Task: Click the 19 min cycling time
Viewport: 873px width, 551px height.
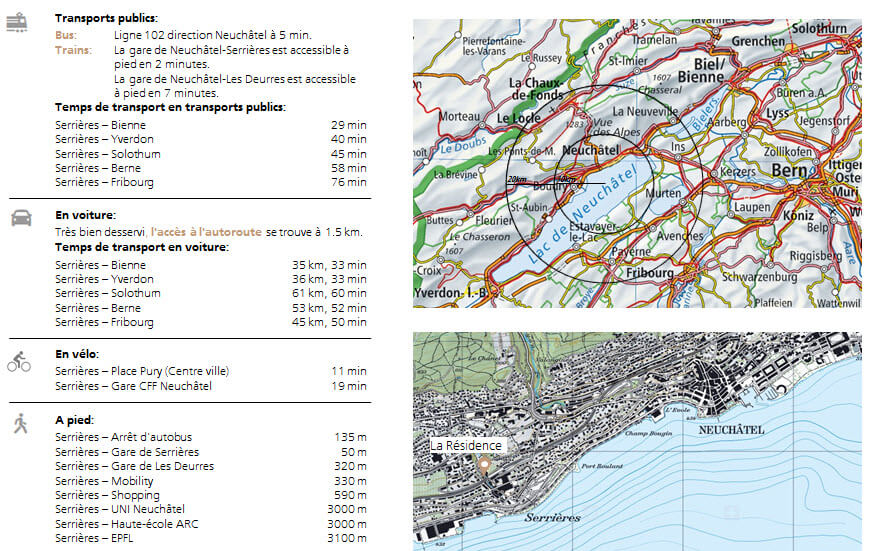Action: (349, 386)
